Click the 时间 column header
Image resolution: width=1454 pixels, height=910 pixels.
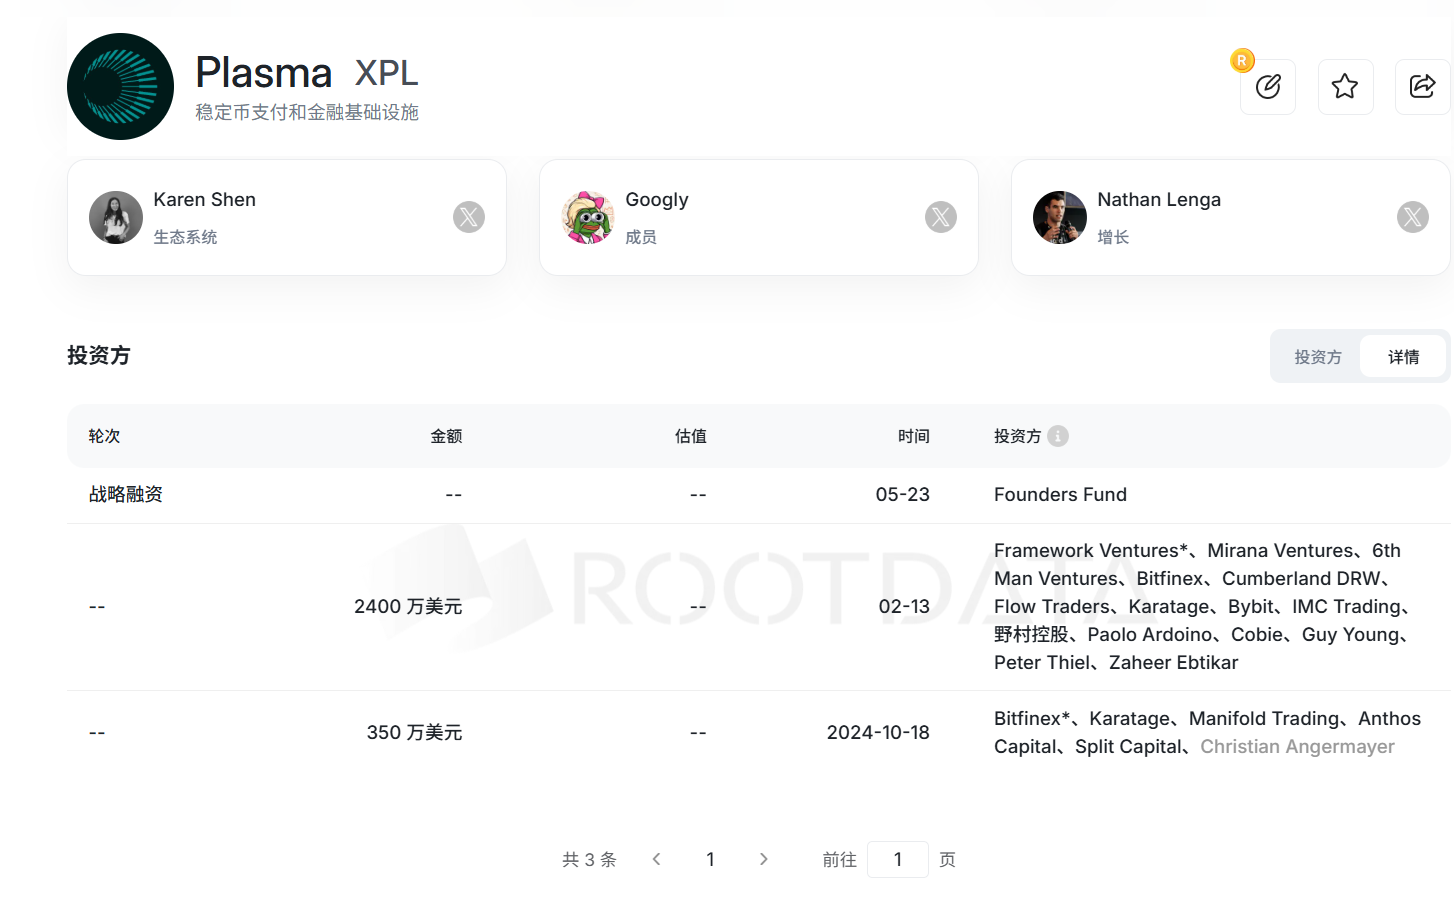[914, 436]
